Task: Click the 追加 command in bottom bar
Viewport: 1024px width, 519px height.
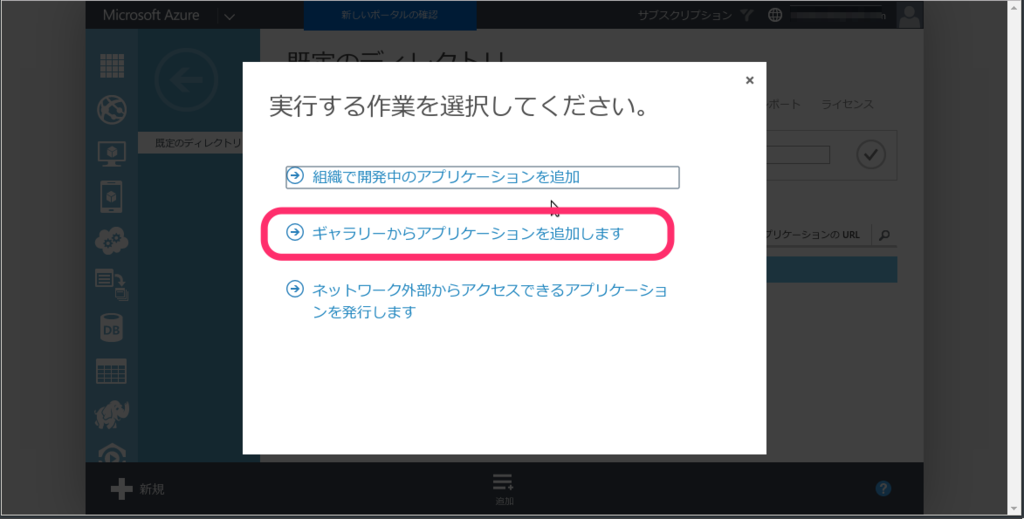Action: click(x=504, y=489)
